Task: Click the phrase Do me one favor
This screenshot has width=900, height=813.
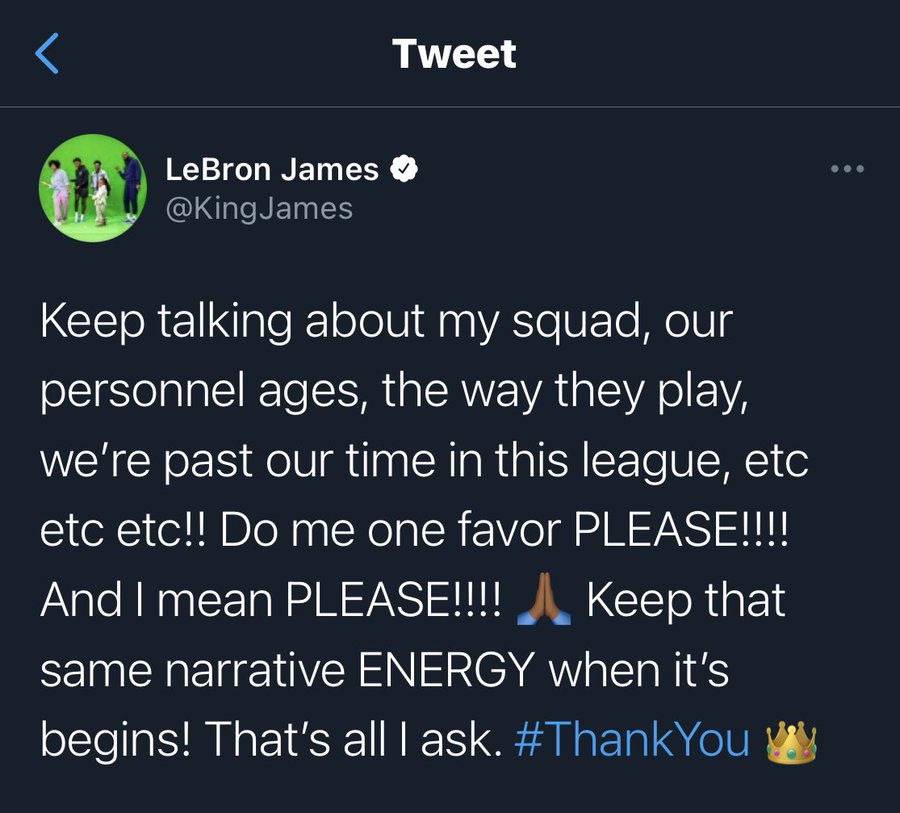Action: point(373,532)
